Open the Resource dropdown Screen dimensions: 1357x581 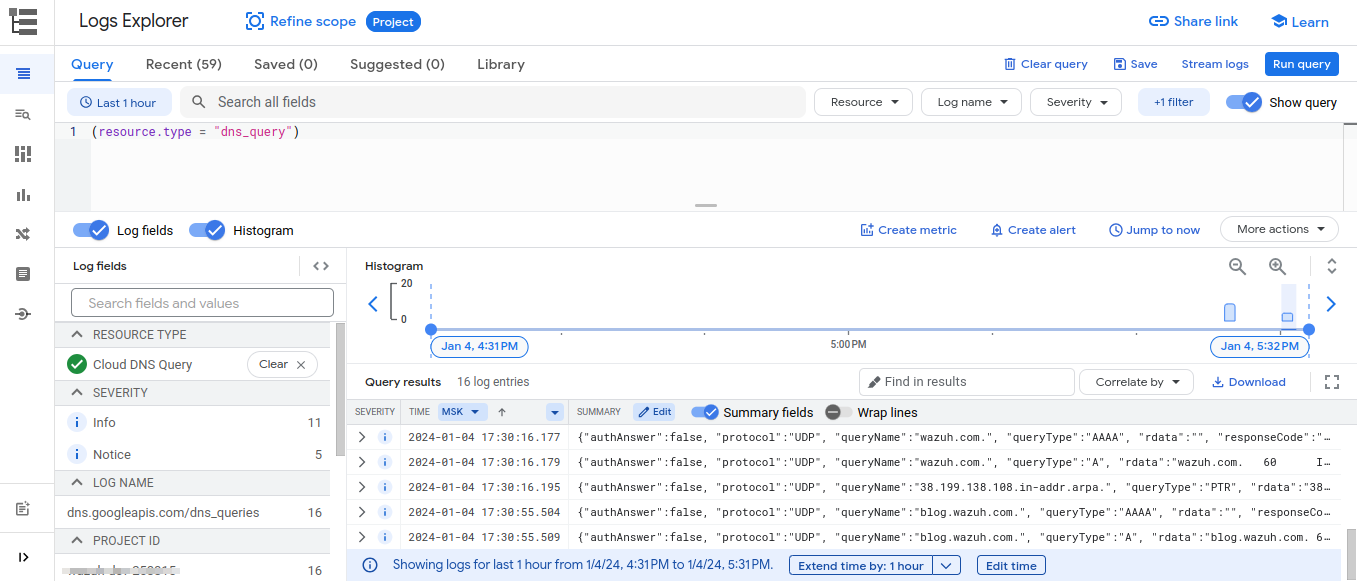tap(862, 101)
